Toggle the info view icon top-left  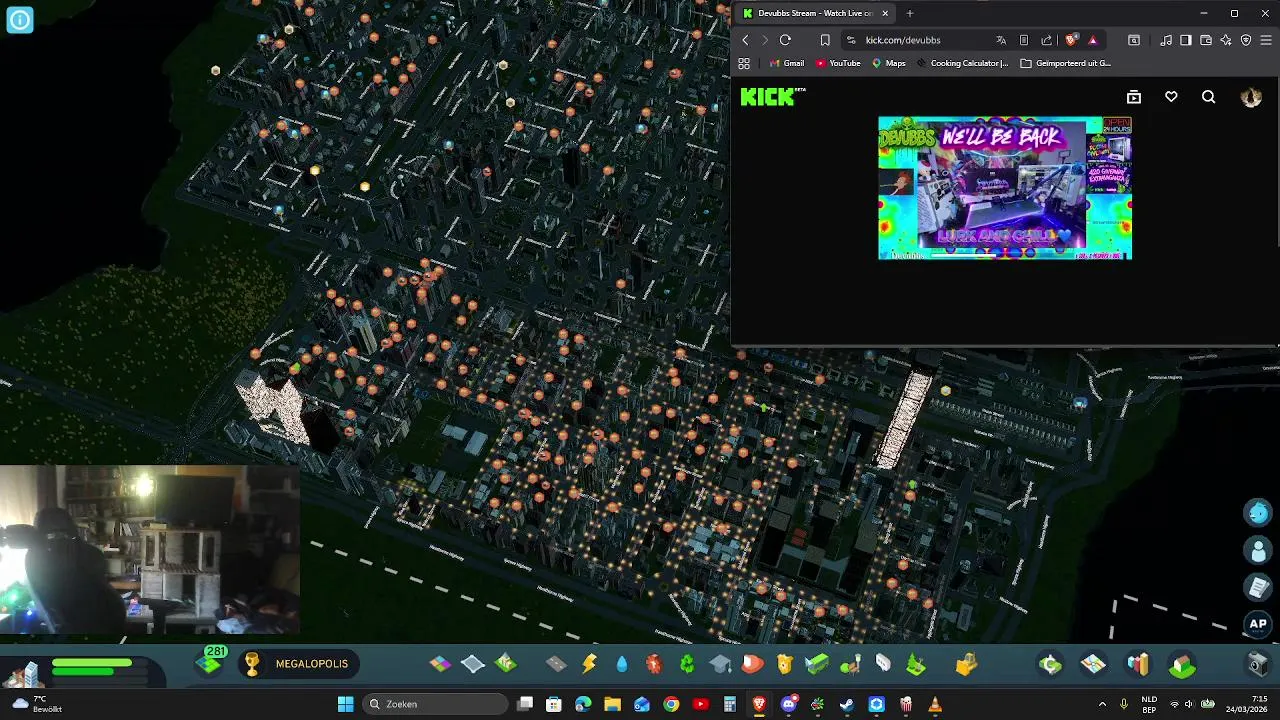pyautogui.click(x=20, y=20)
